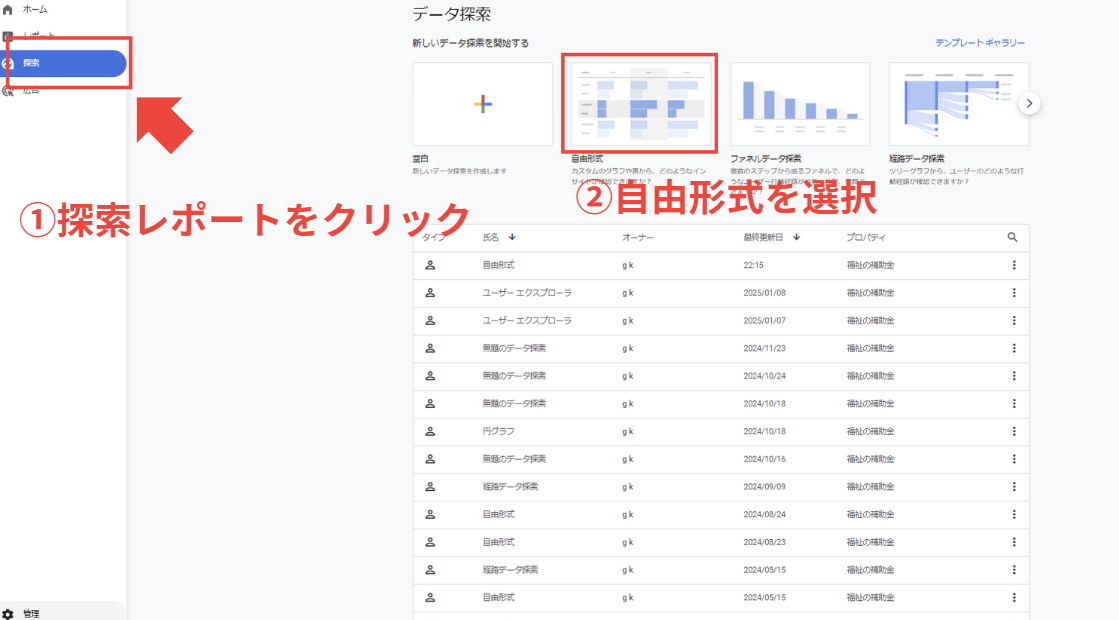Open more options for the 円グラフ row
Screen dimensions: 1119x620
(1013, 432)
